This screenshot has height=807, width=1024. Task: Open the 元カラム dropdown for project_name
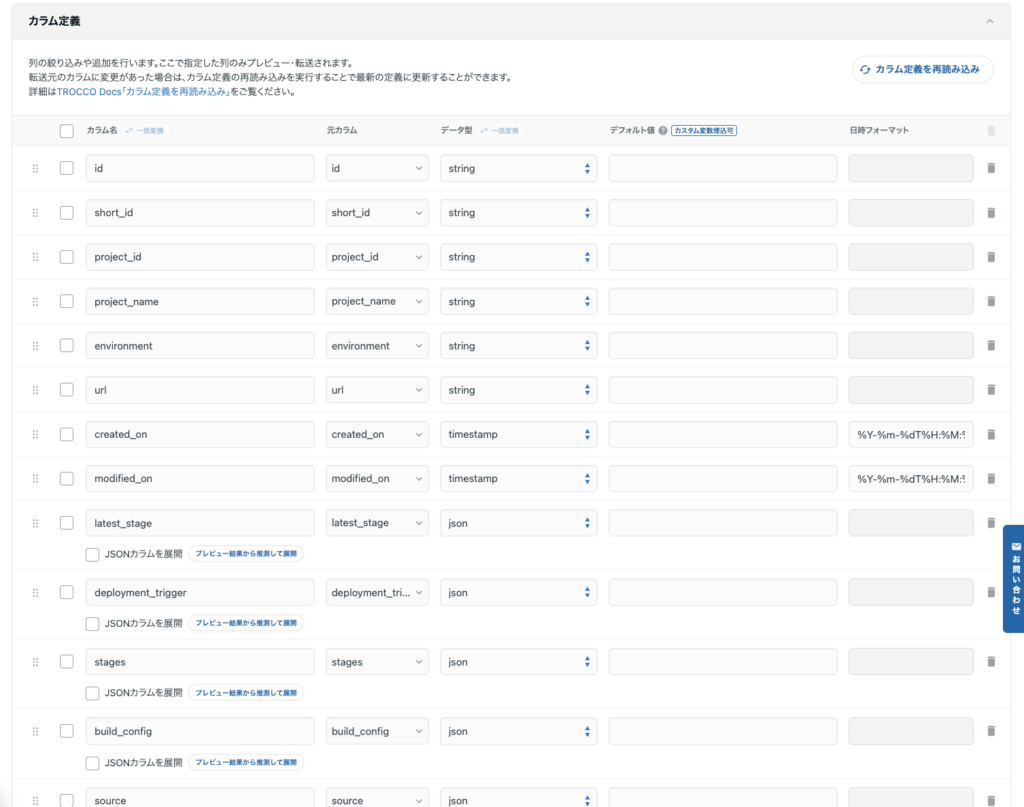coord(377,302)
